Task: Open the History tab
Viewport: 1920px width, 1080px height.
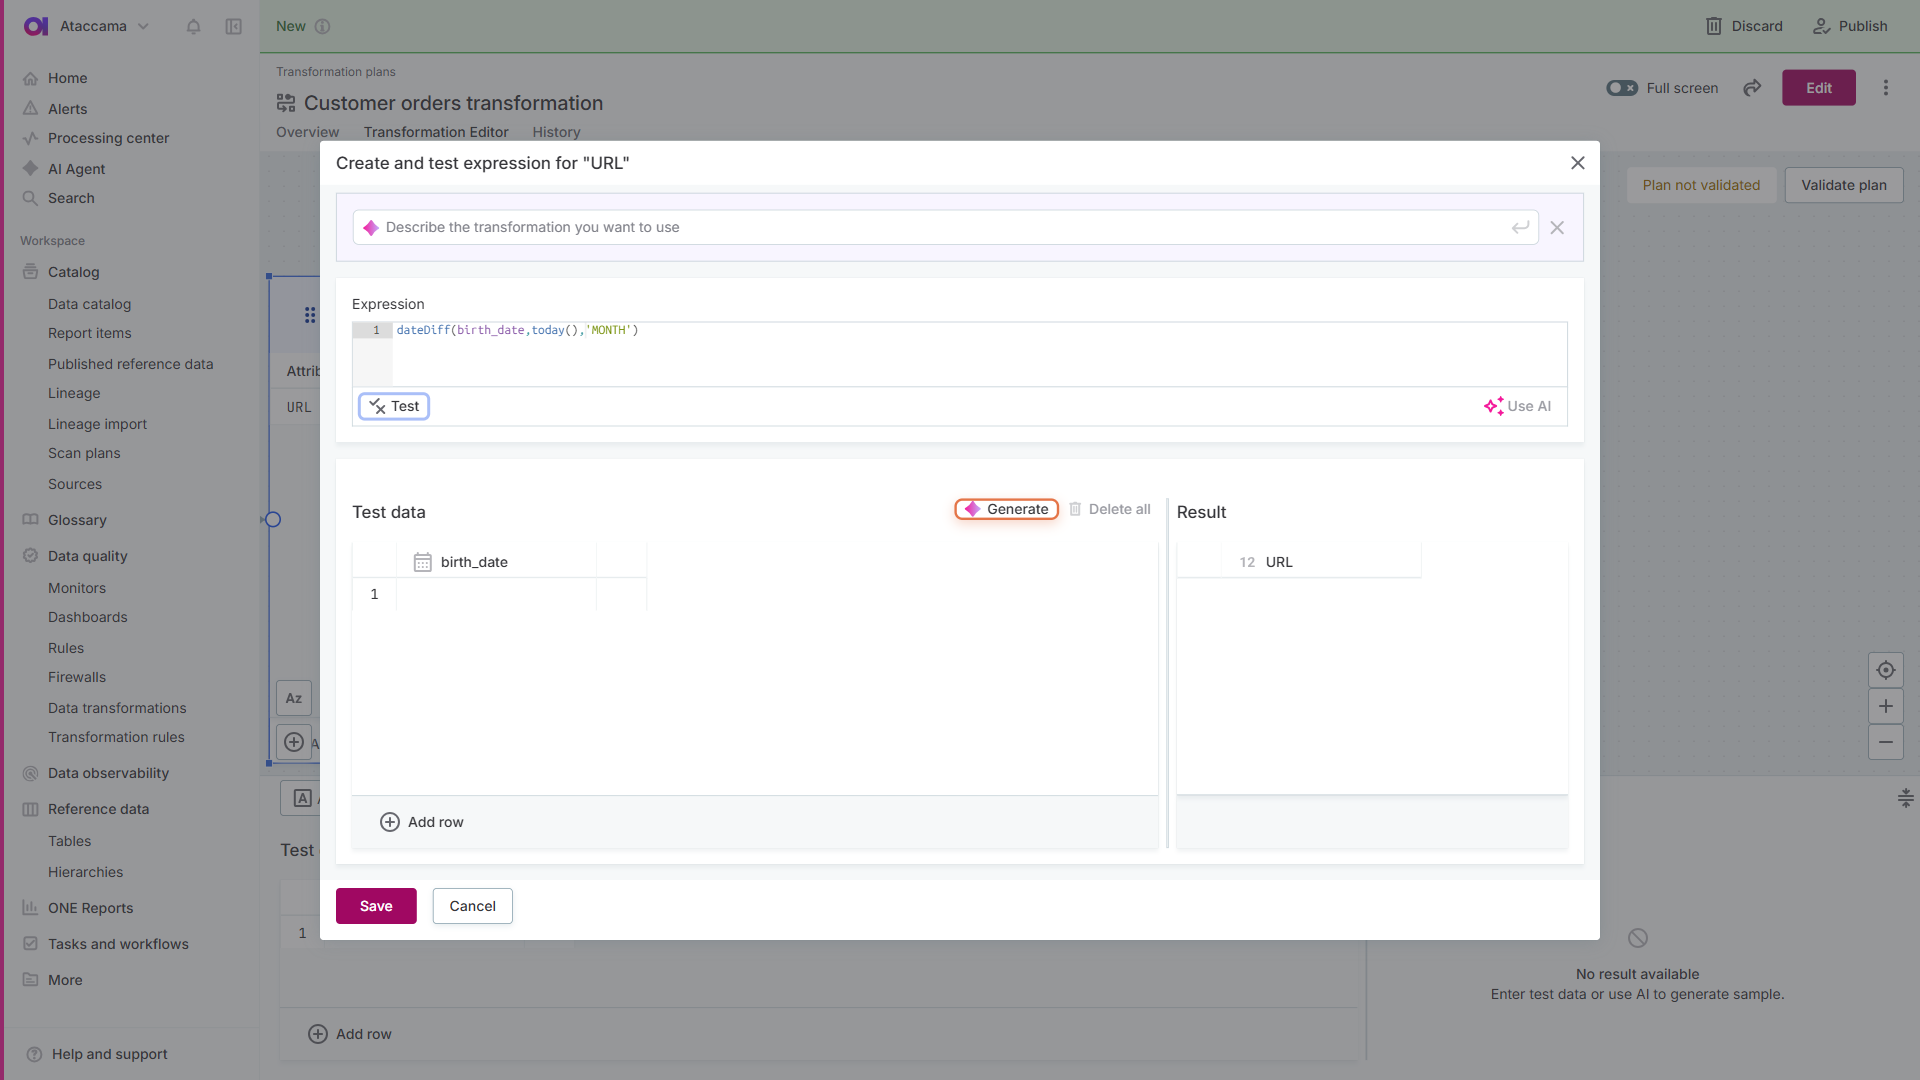Action: pos(556,132)
